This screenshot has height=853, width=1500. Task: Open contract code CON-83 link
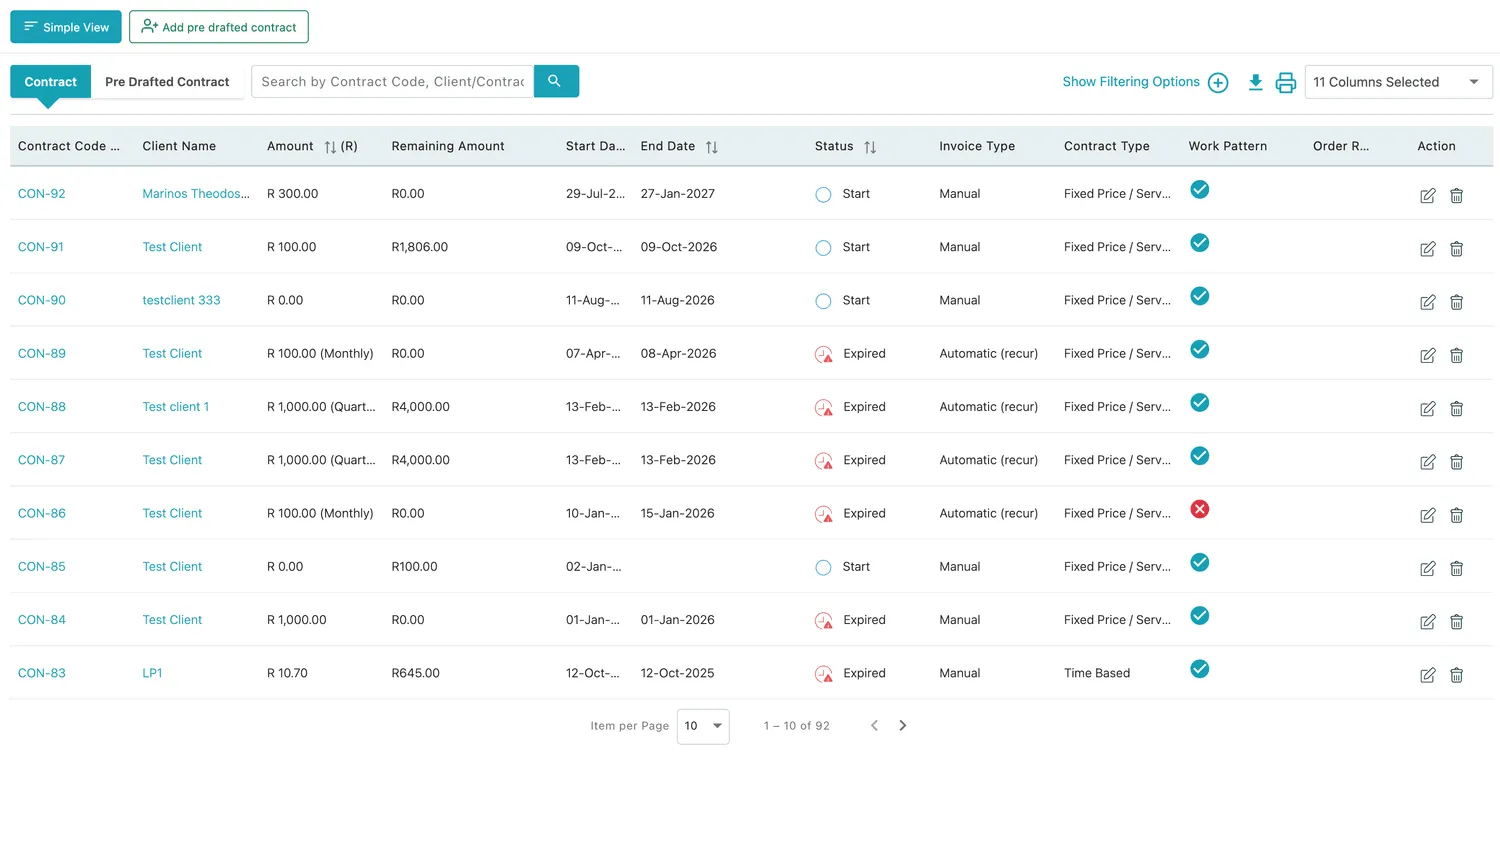pos(41,673)
